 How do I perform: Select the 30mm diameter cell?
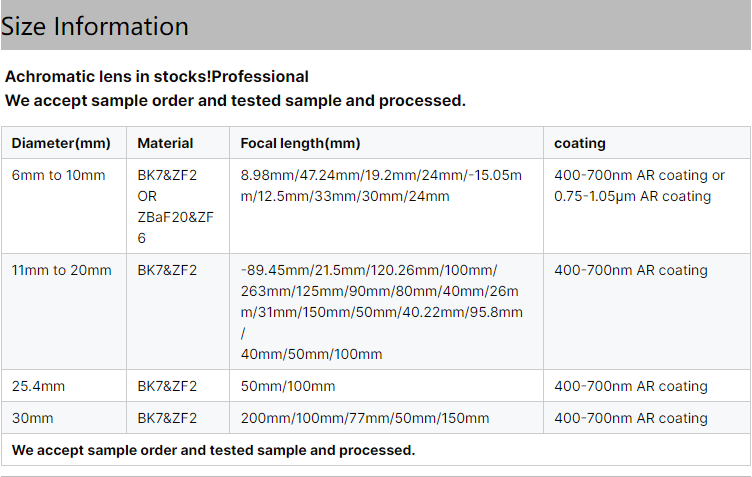click(x=32, y=418)
